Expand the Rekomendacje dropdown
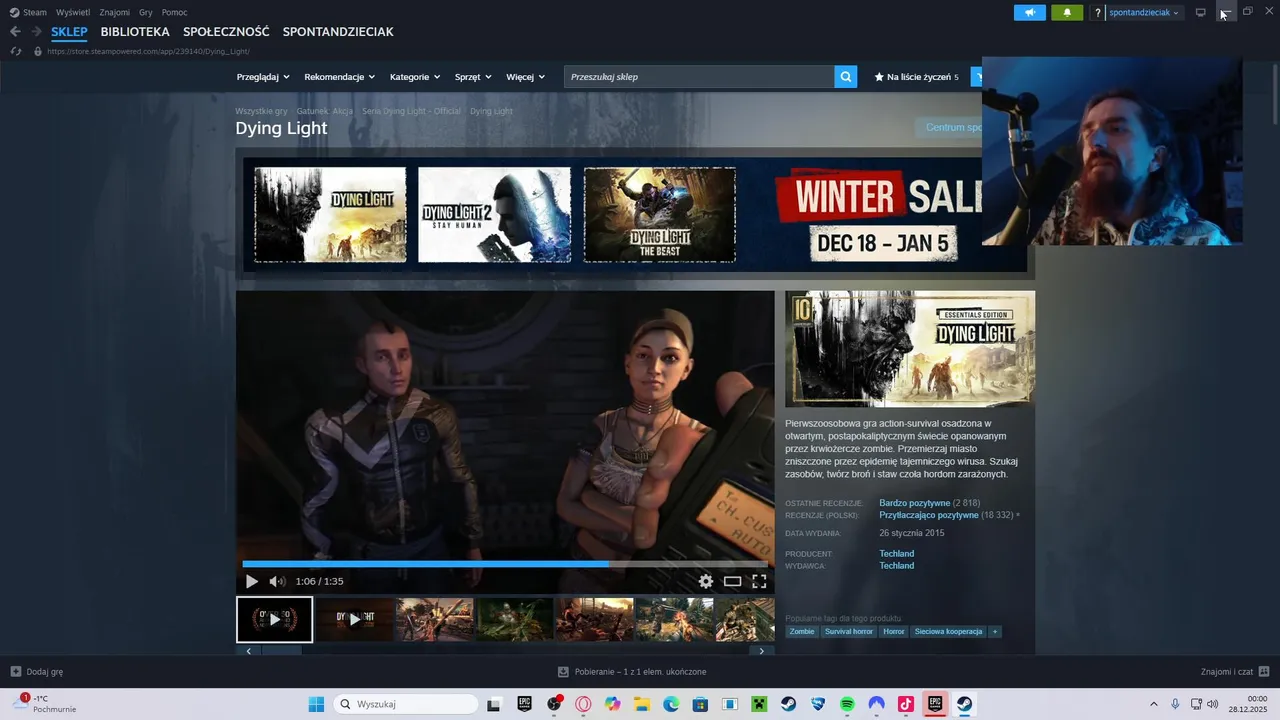This screenshot has height=720, width=1280. pos(340,77)
